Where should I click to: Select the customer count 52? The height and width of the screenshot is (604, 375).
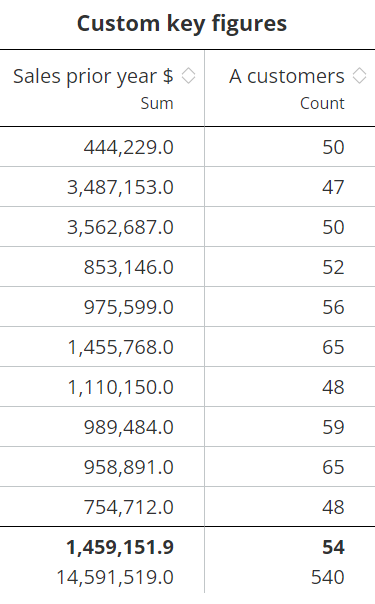pyautogui.click(x=333, y=267)
